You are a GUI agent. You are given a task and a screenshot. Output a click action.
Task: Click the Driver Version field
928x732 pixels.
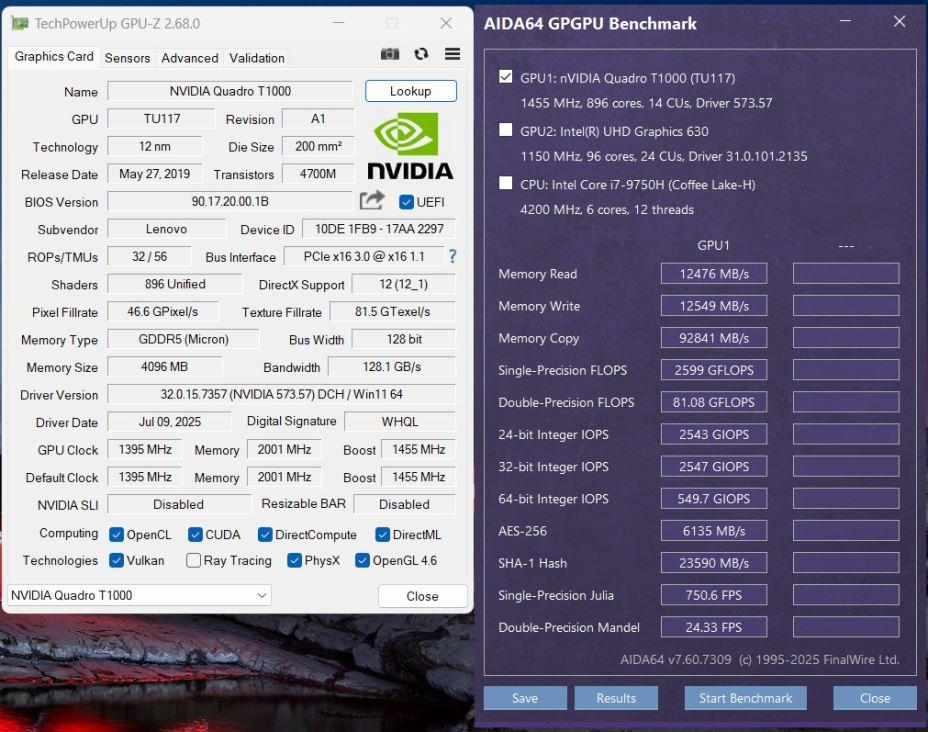(281, 394)
